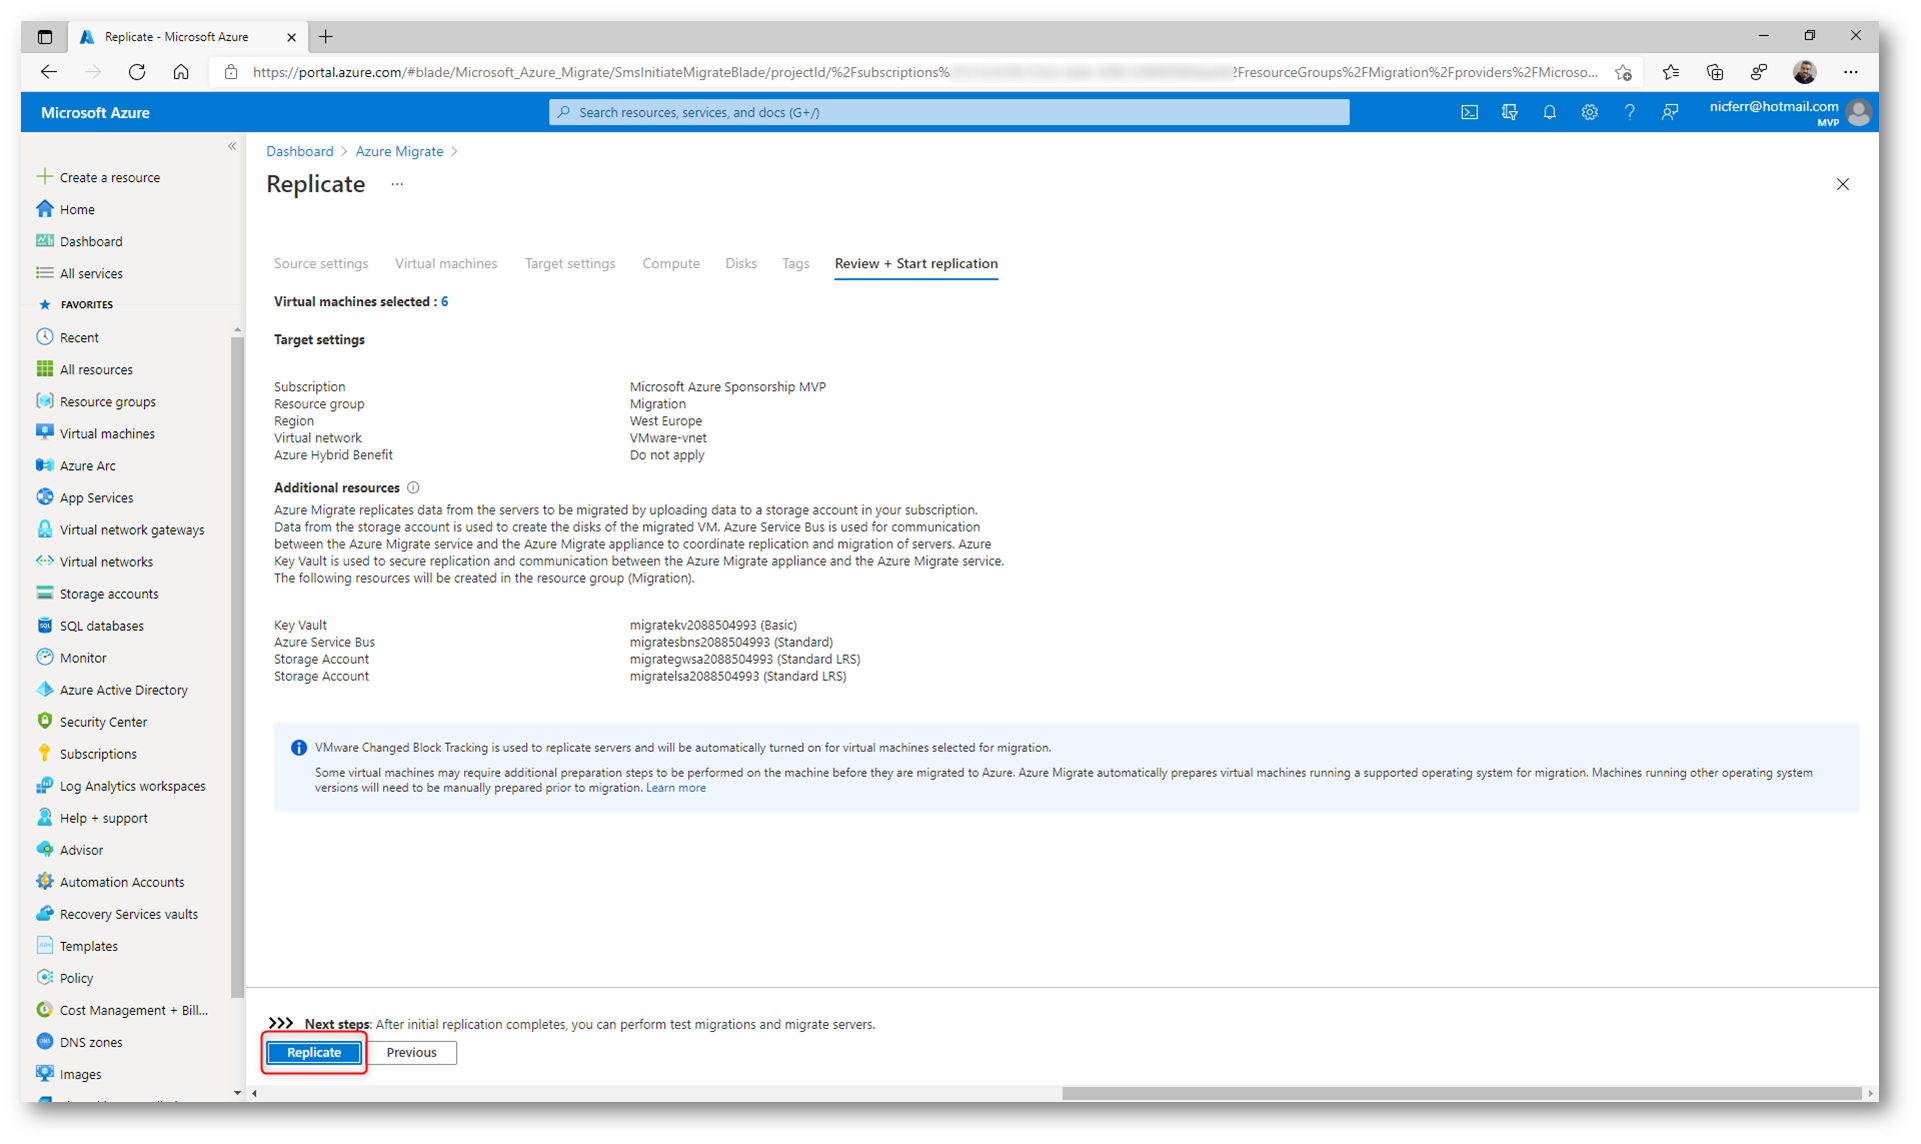Click the Azure Migrate breadcrumb link
The height and width of the screenshot is (1144, 1921).
click(x=399, y=152)
